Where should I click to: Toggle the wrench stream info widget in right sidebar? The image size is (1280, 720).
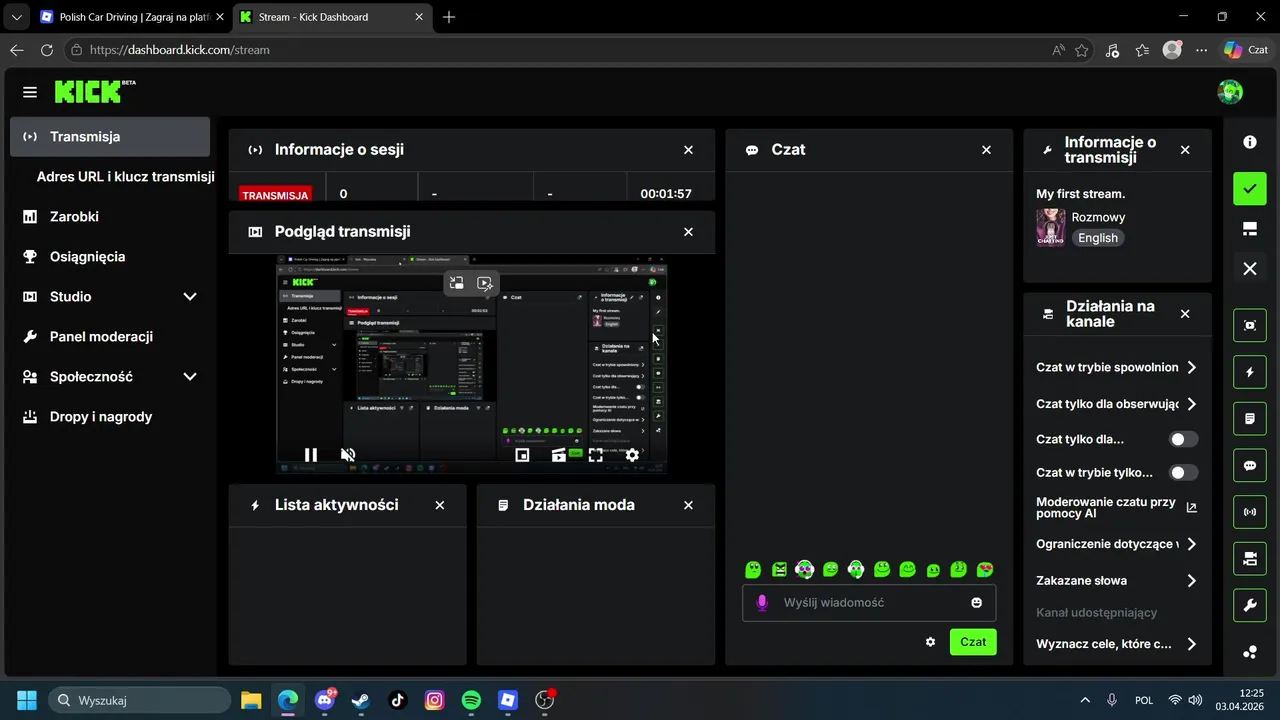1250,605
